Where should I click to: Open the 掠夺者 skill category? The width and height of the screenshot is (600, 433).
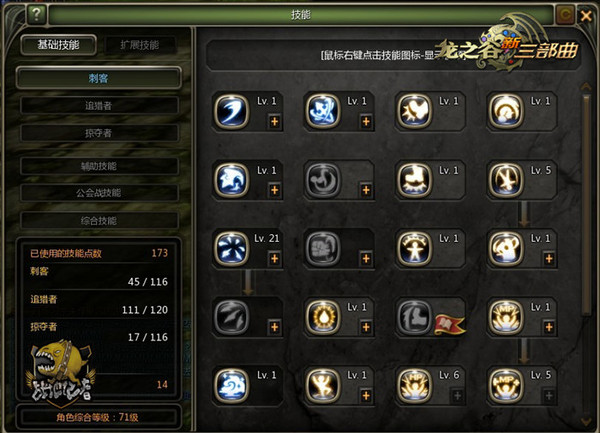[x=99, y=133]
